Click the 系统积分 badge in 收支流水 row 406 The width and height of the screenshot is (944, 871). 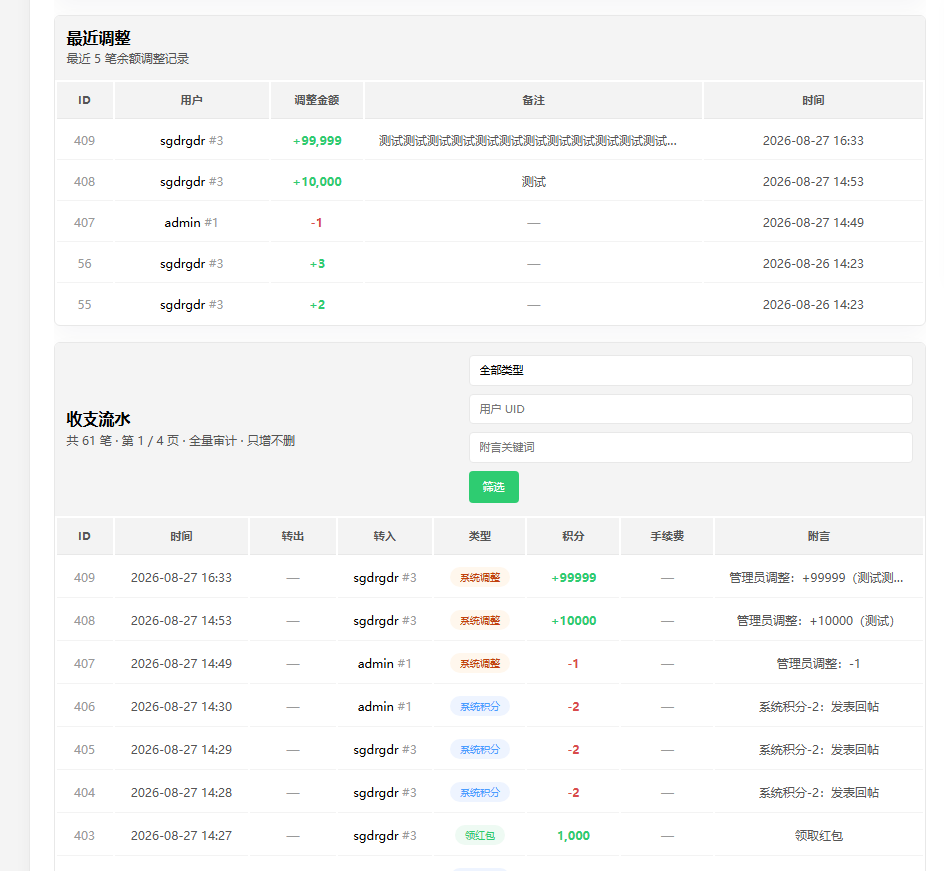pos(480,707)
